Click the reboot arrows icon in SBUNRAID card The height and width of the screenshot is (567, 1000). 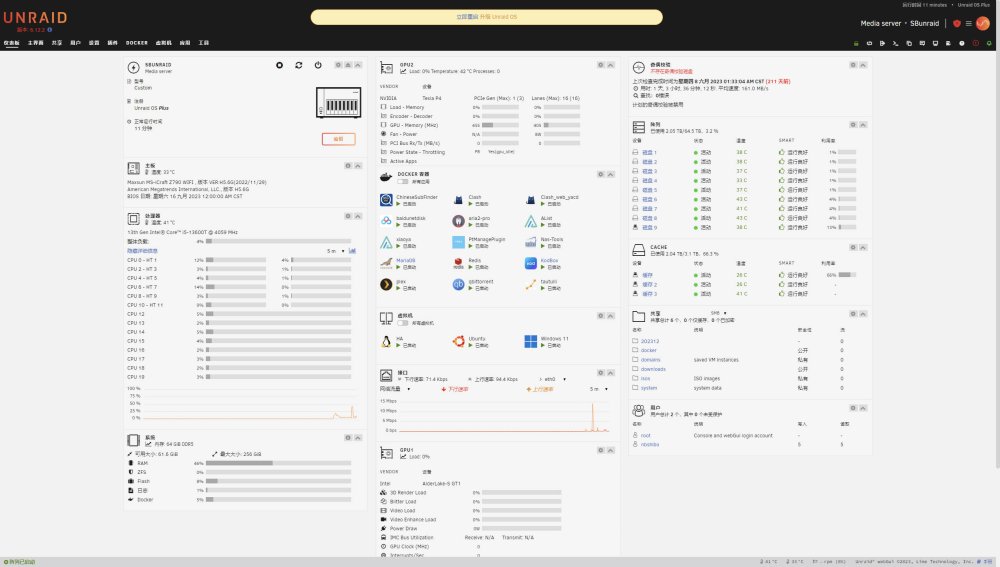(x=298, y=65)
